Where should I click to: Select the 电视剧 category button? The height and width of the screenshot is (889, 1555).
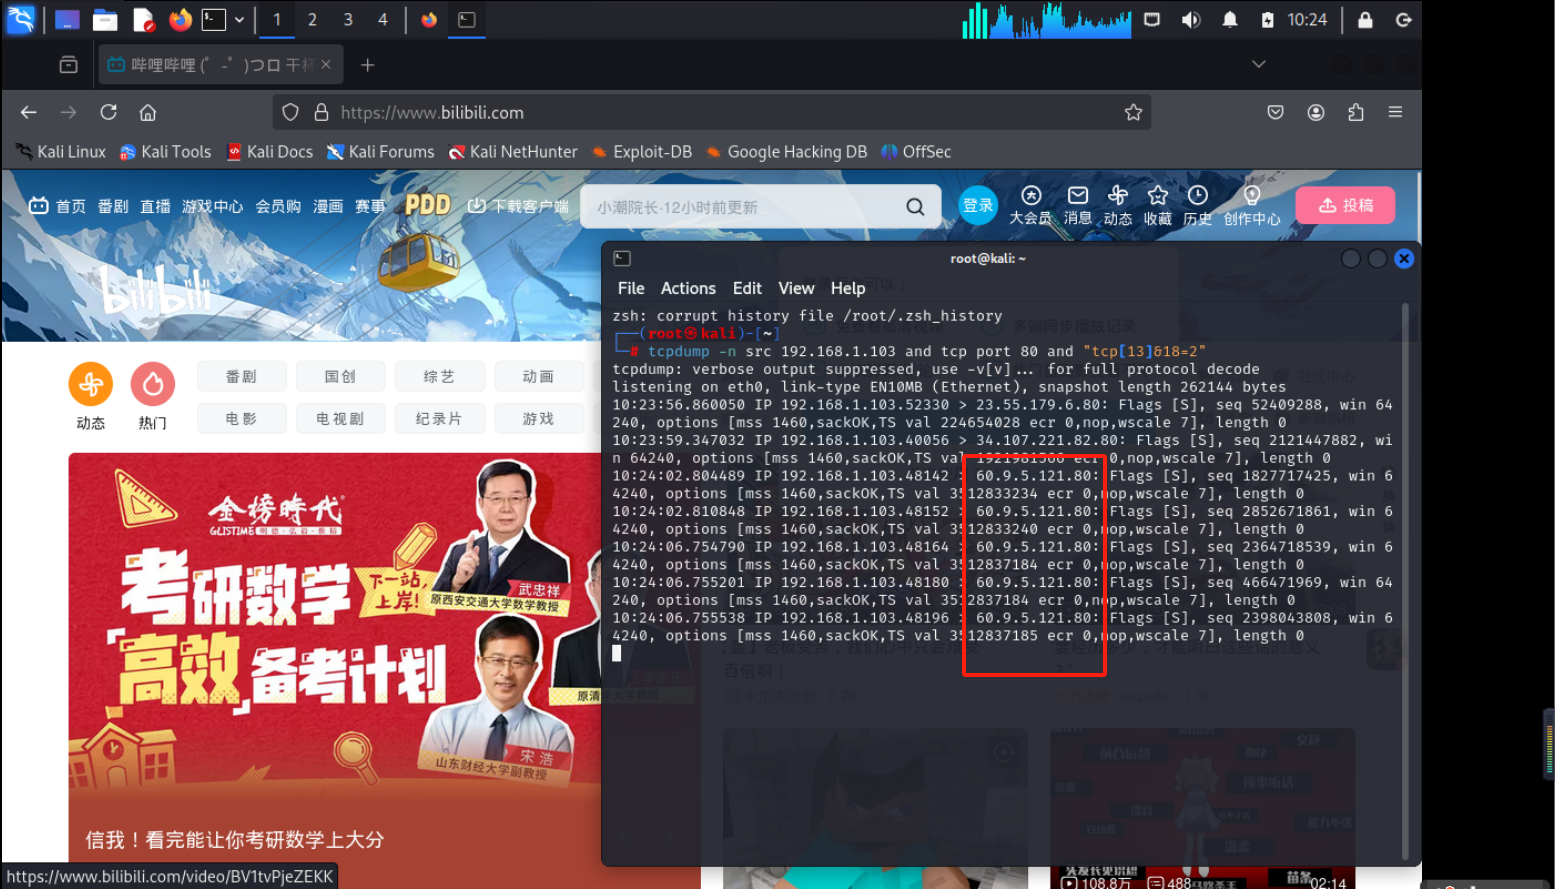340,418
